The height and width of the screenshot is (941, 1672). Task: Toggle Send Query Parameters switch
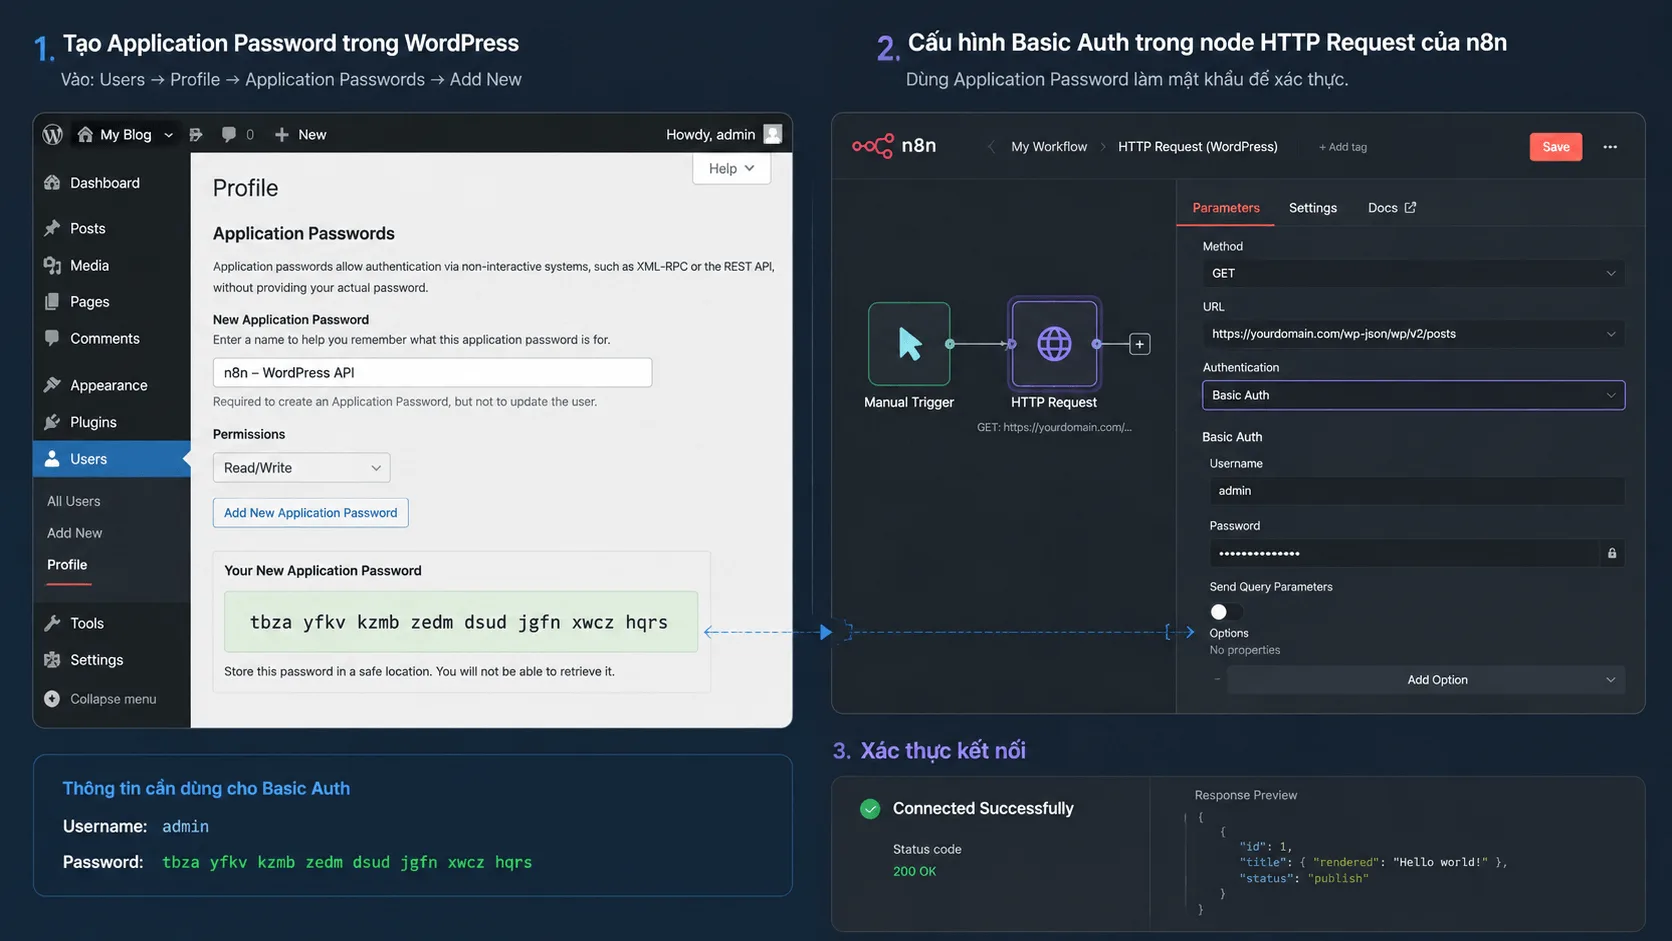pos(1226,612)
